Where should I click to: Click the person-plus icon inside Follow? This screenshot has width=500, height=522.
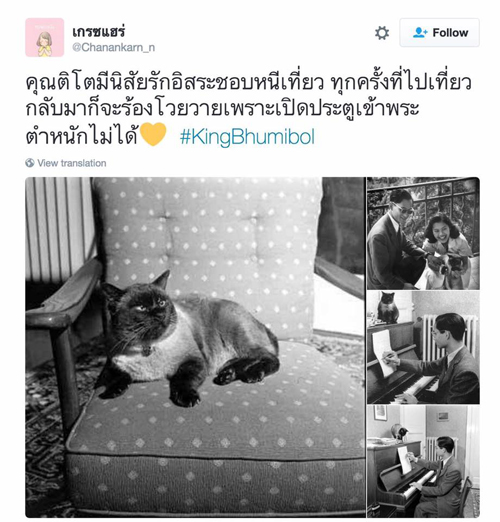pos(420,32)
